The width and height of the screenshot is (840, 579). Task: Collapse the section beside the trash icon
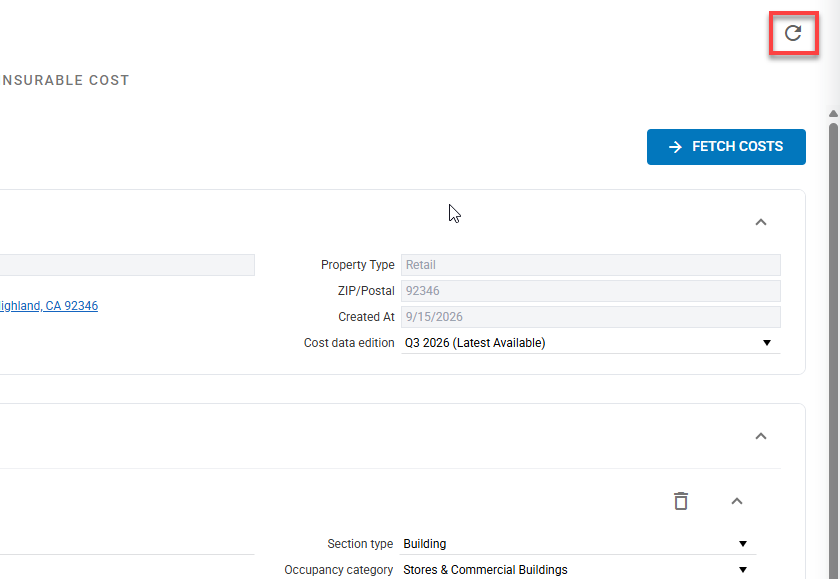737,501
